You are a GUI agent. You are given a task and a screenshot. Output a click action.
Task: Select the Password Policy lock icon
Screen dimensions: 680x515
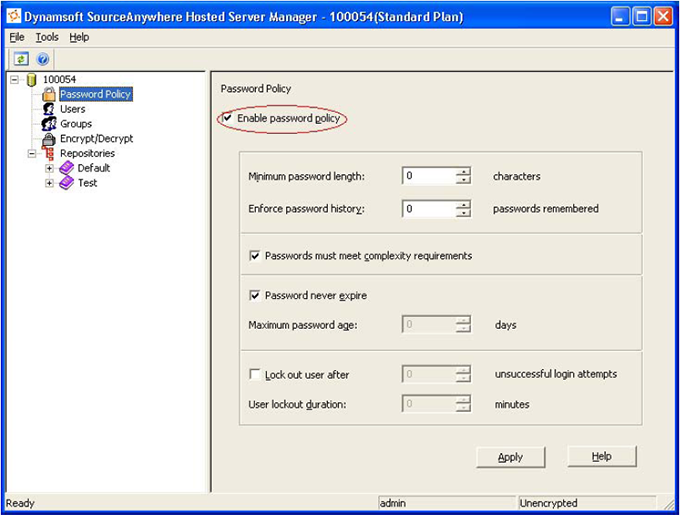click(x=48, y=94)
